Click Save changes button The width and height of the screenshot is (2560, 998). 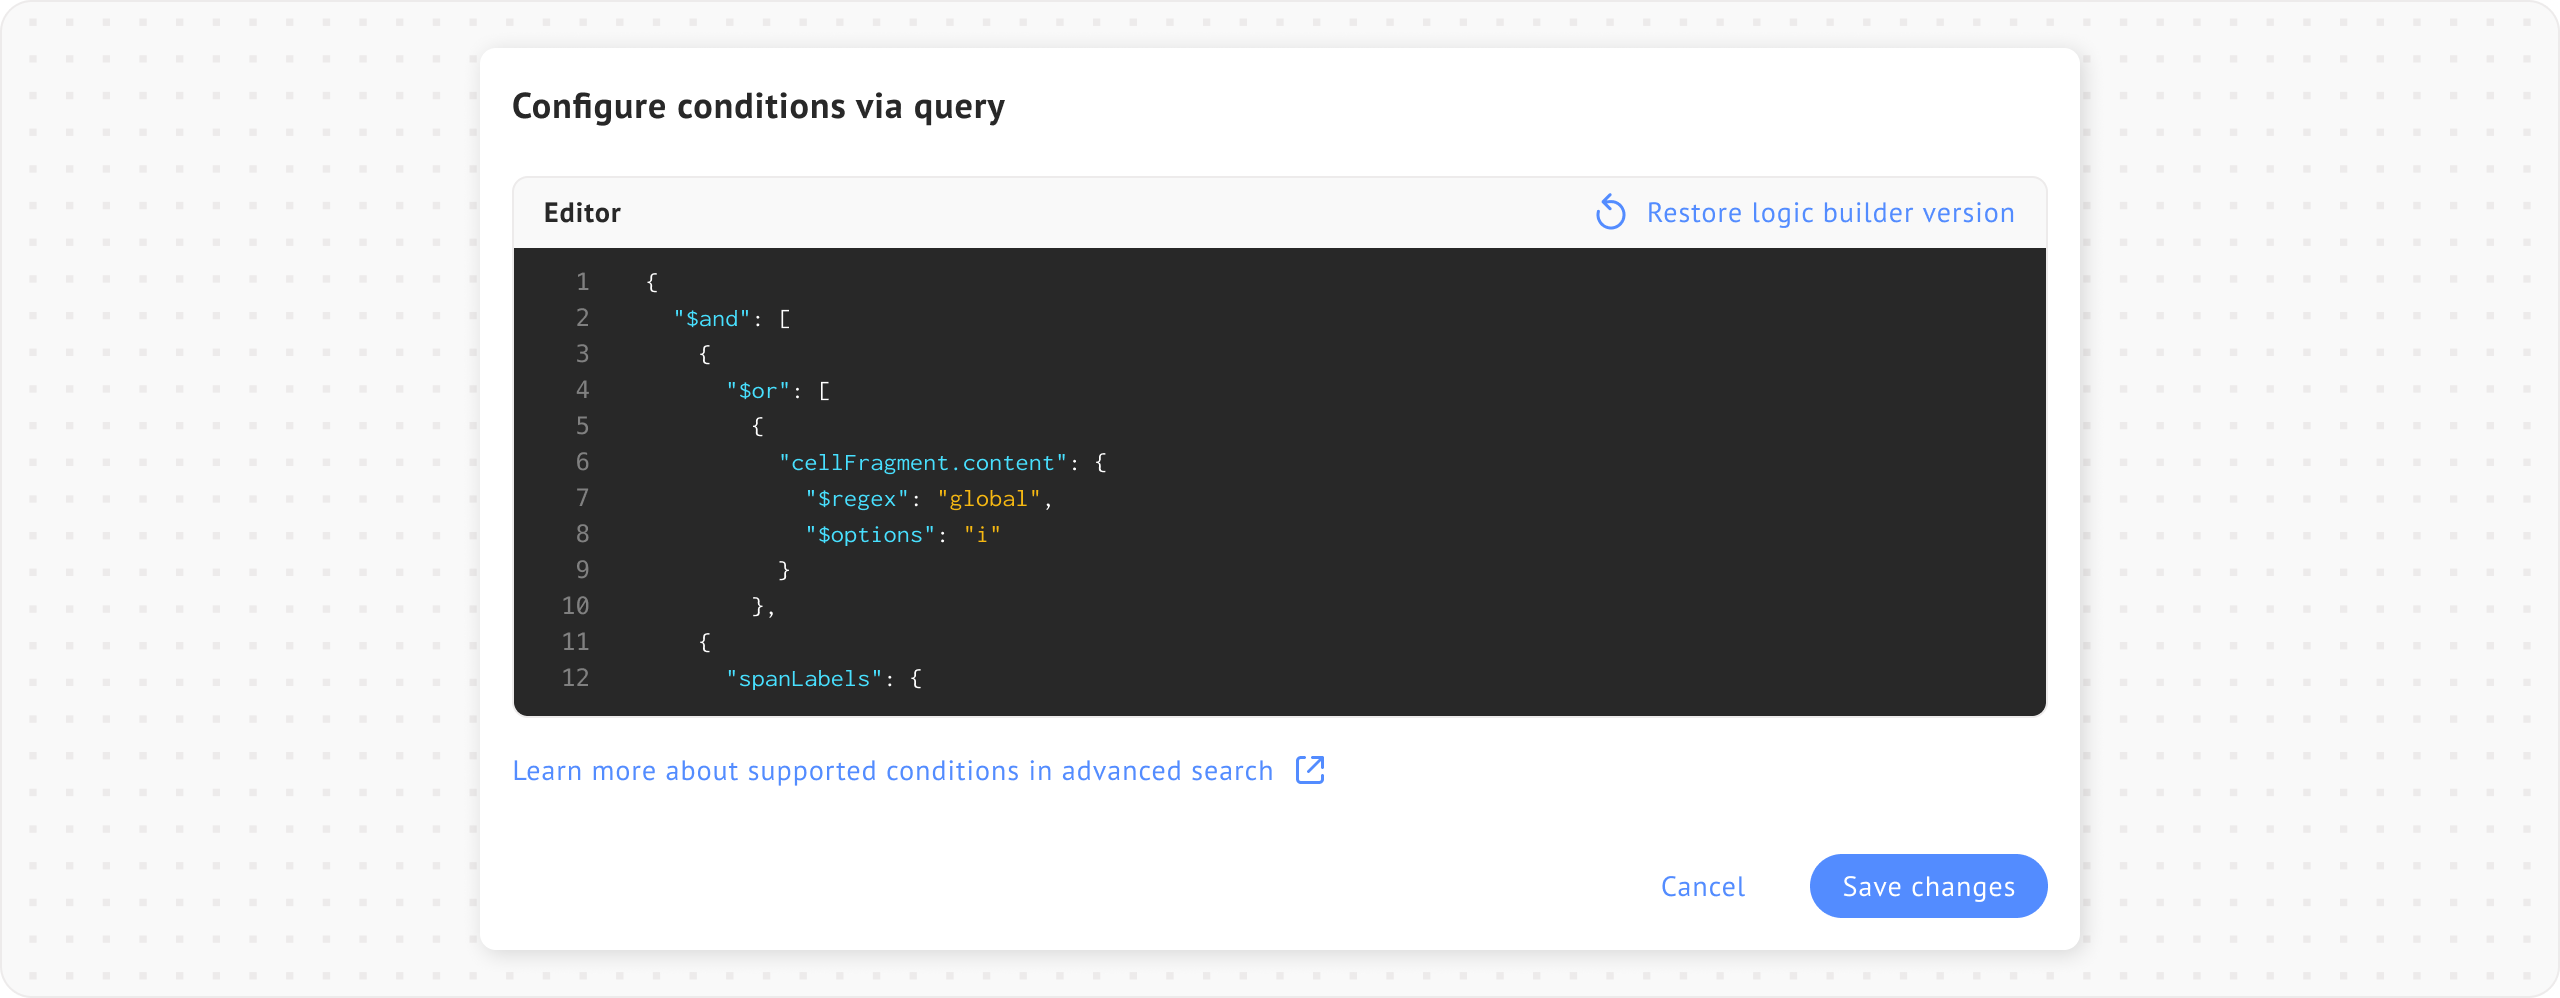click(x=1928, y=886)
